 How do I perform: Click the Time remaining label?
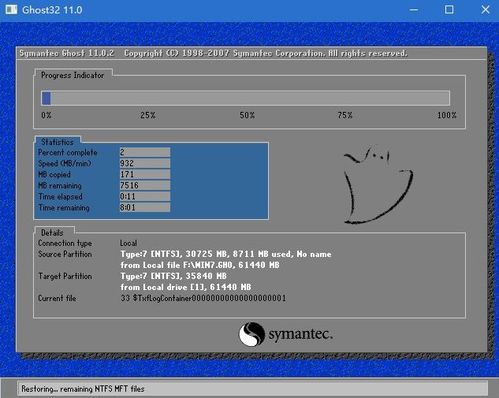[64, 208]
